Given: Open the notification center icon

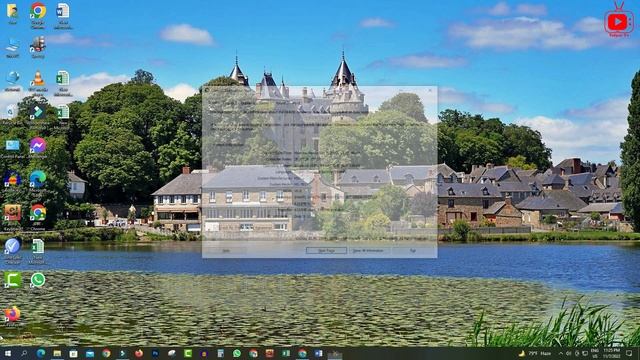Looking at the screenshot, I should point(629,353).
